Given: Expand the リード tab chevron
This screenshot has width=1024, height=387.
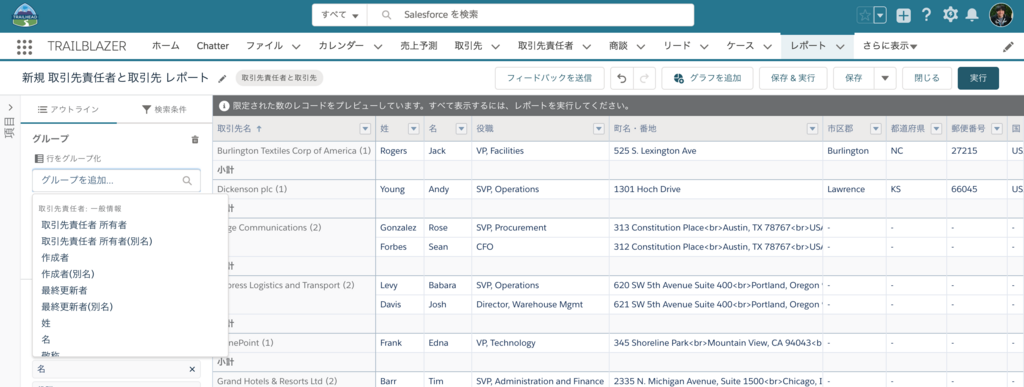Looking at the screenshot, I should tap(704, 46).
